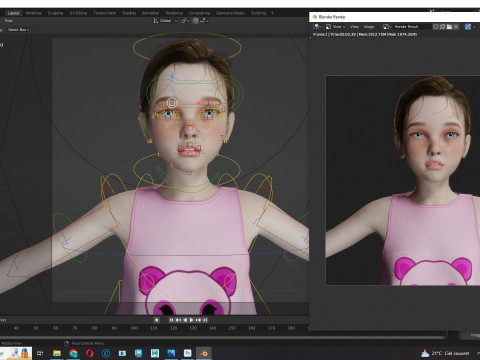Open the first View dropdown in render window

(339, 27)
